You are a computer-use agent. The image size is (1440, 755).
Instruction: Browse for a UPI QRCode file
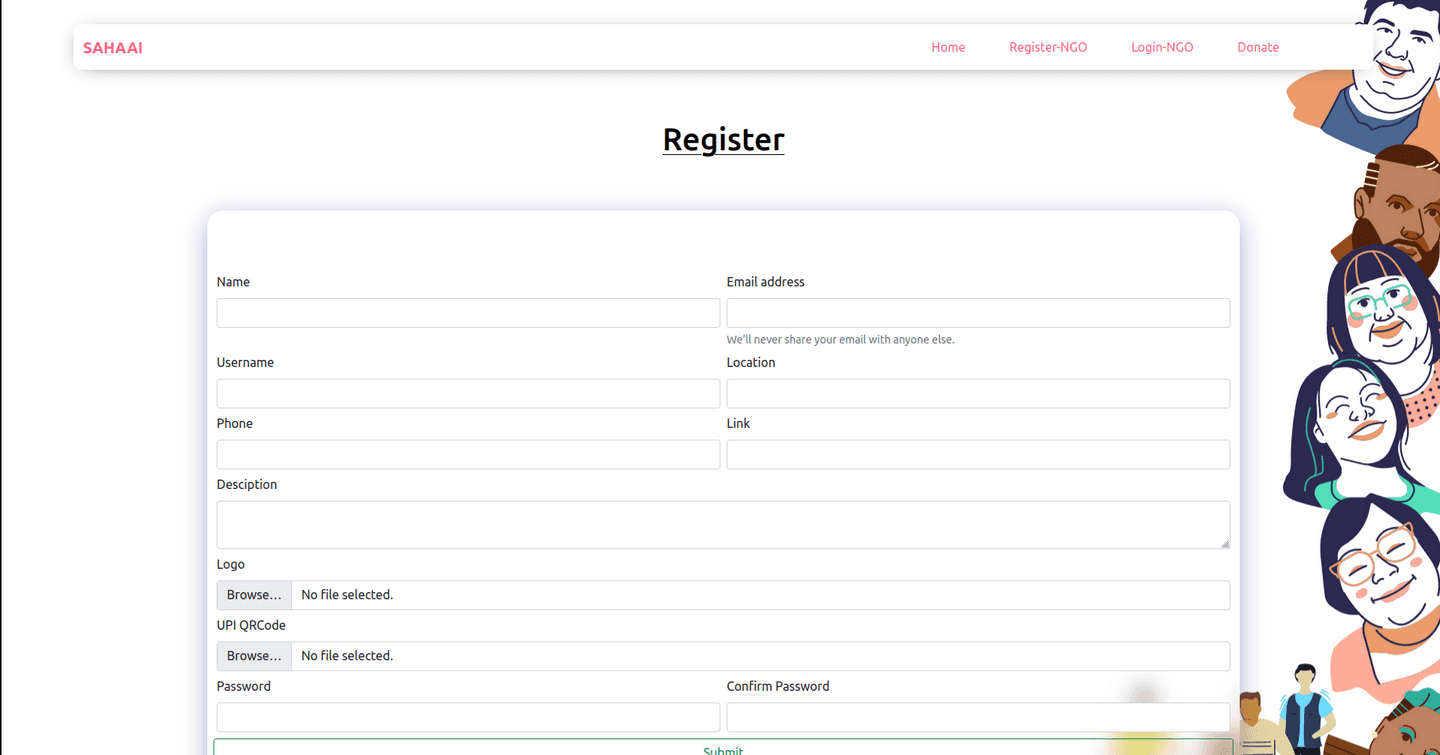254,656
